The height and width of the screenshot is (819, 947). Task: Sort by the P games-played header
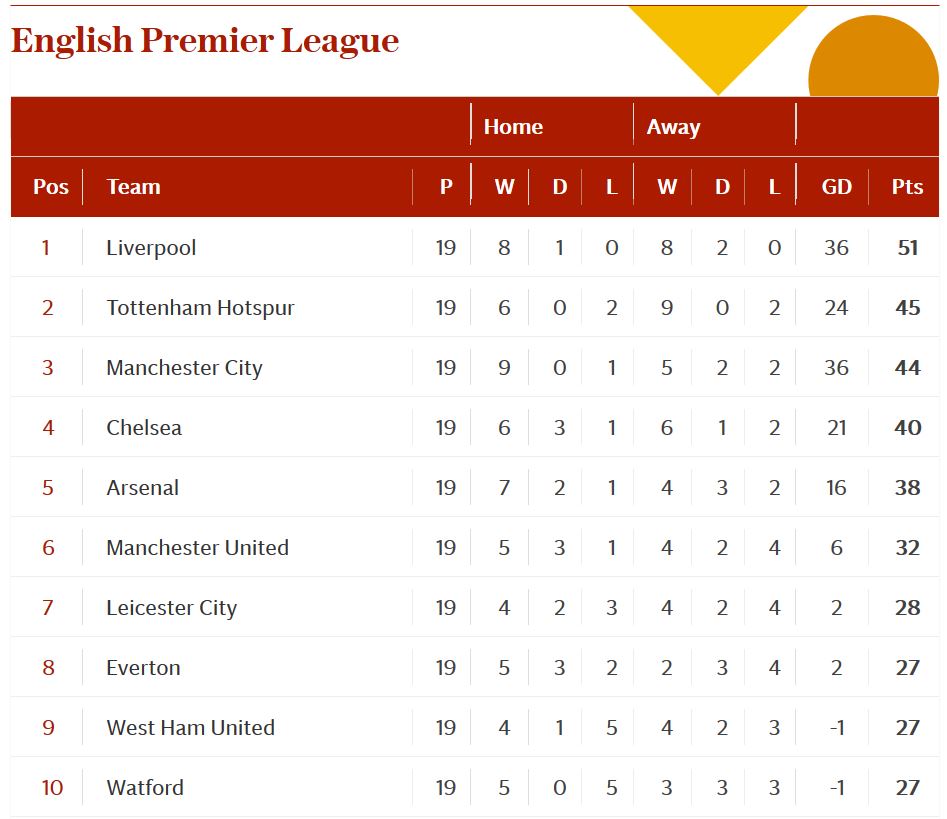[446, 187]
